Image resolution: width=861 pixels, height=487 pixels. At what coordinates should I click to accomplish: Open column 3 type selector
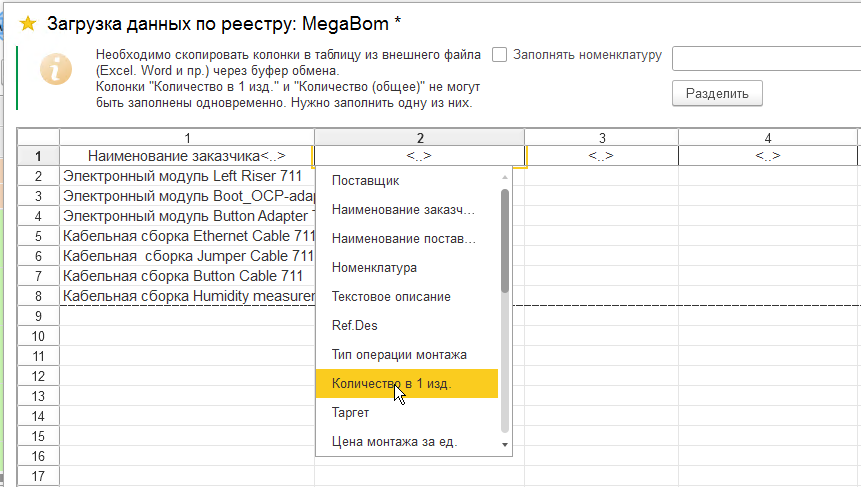[601, 156]
